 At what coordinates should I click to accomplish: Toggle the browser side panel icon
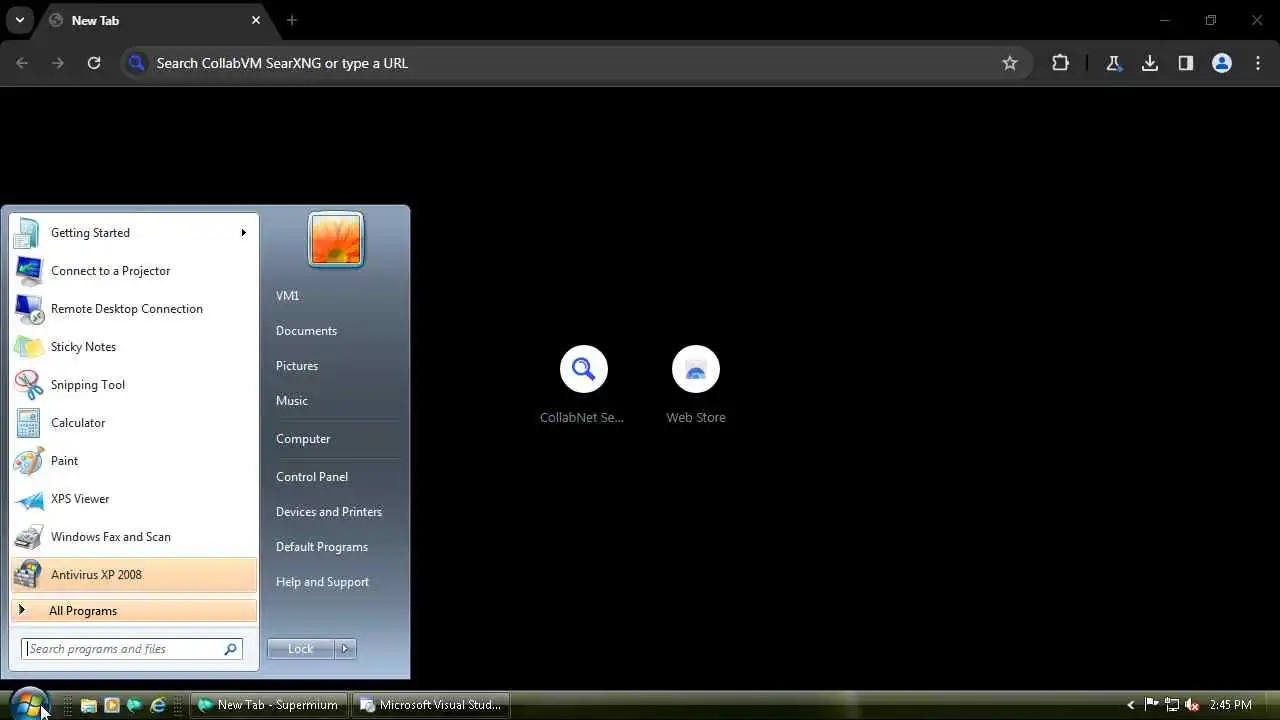[1186, 63]
